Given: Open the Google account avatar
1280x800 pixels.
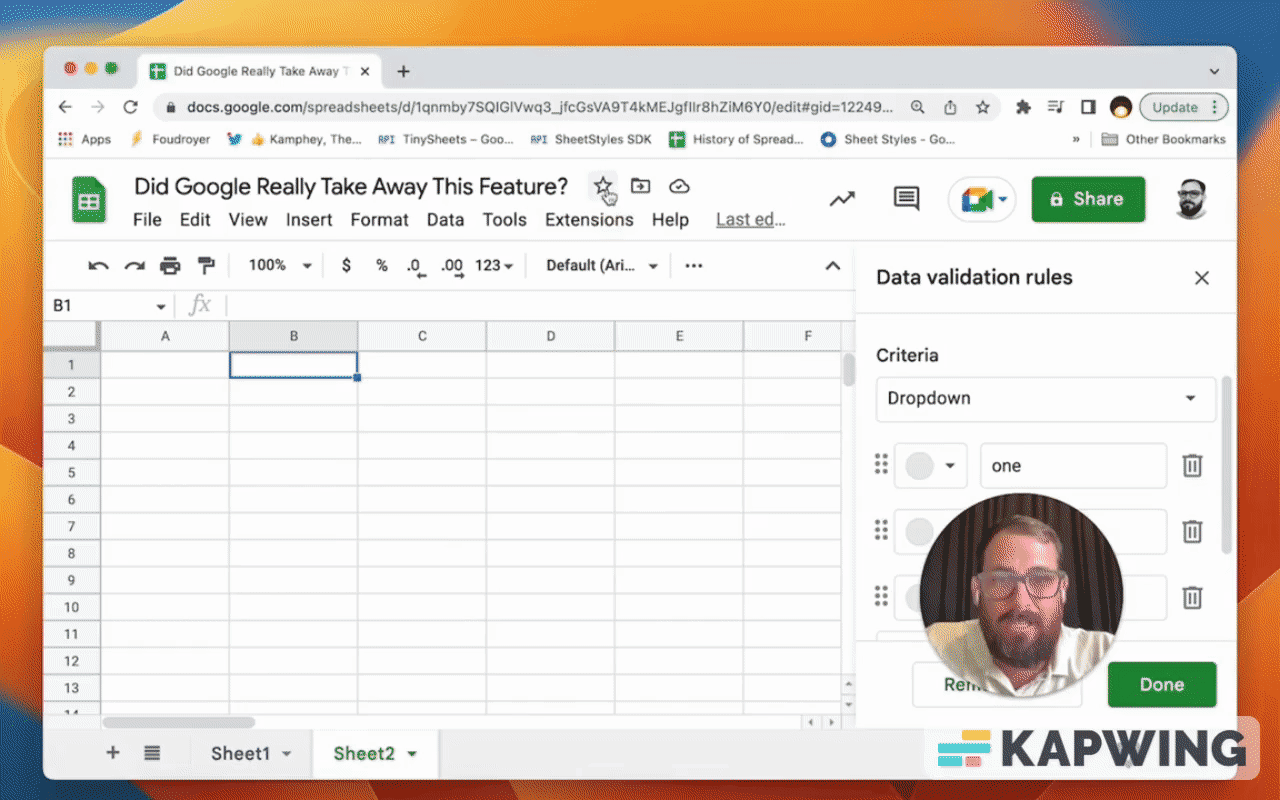Looking at the screenshot, I should pos(1192,199).
